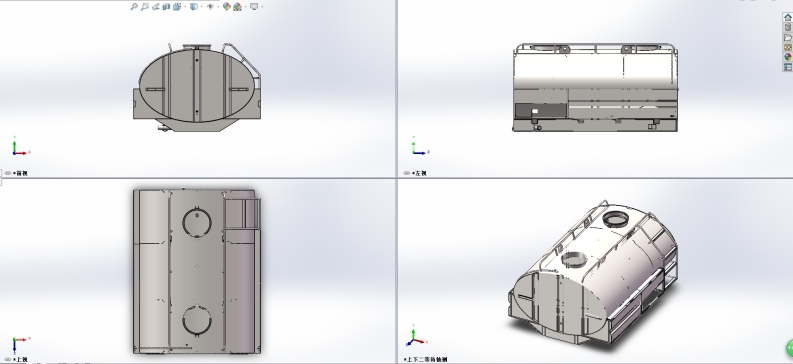The width and height of the screenshot is (793, 364).
Task: Select the dark gray door panel in left view
Action: point(541,111)
